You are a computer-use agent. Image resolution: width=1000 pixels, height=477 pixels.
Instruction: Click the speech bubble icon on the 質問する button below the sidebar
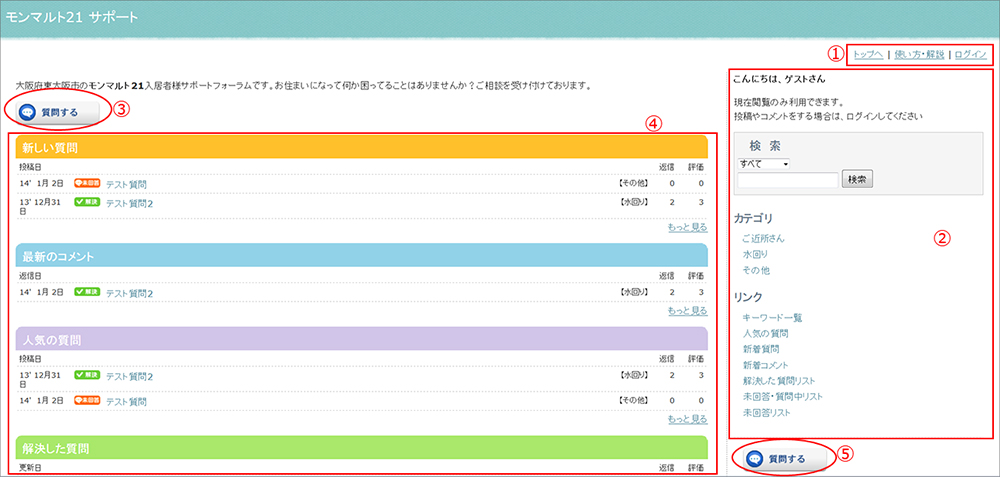[x=755, y=459]
